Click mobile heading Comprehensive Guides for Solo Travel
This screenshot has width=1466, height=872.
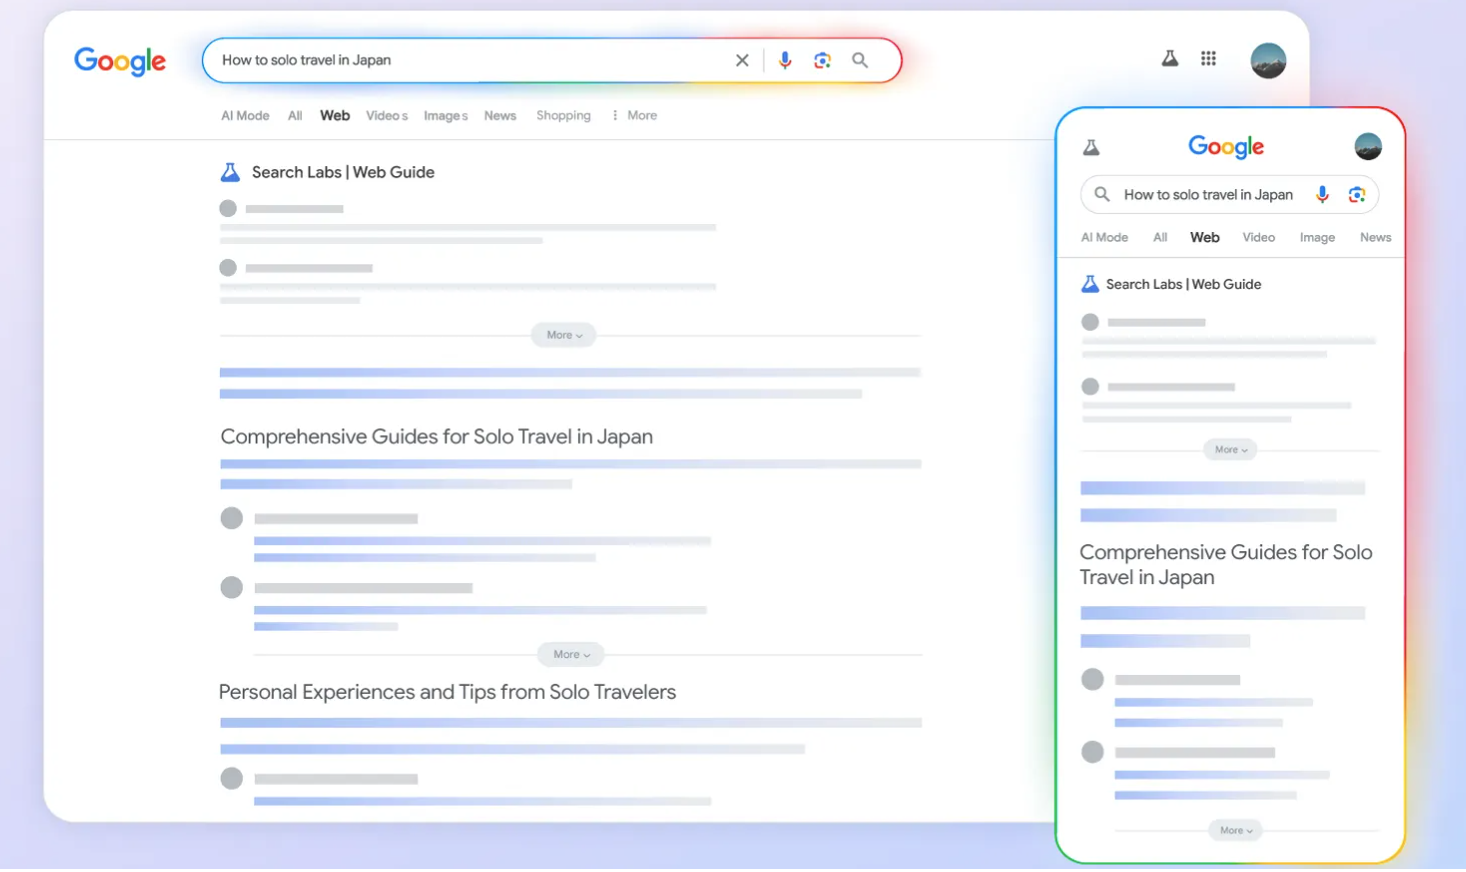click(1226, 565)
